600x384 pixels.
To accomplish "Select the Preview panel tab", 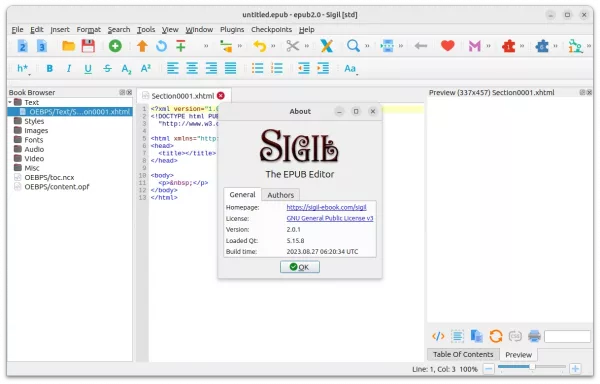I will tap(518, 355).
